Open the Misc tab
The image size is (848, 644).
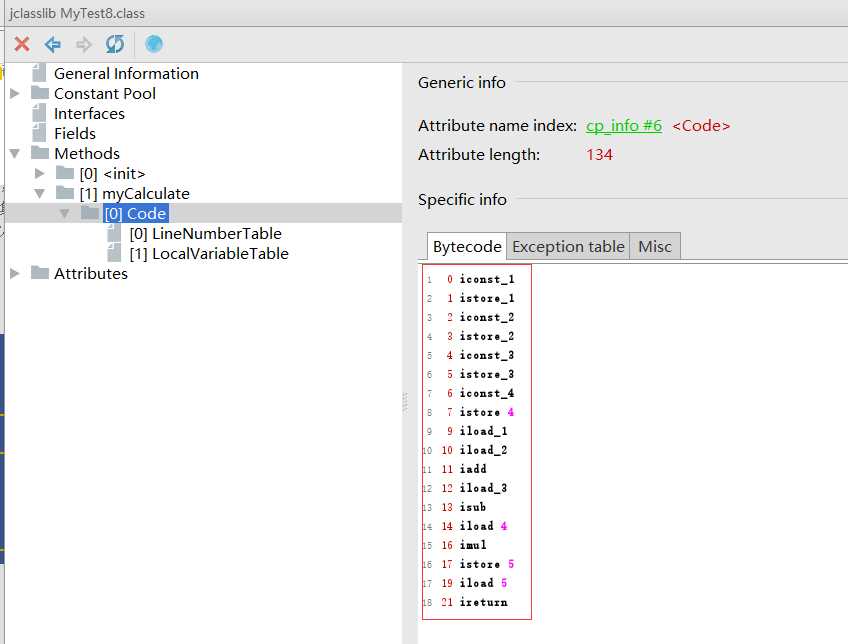tap(654, 247)
